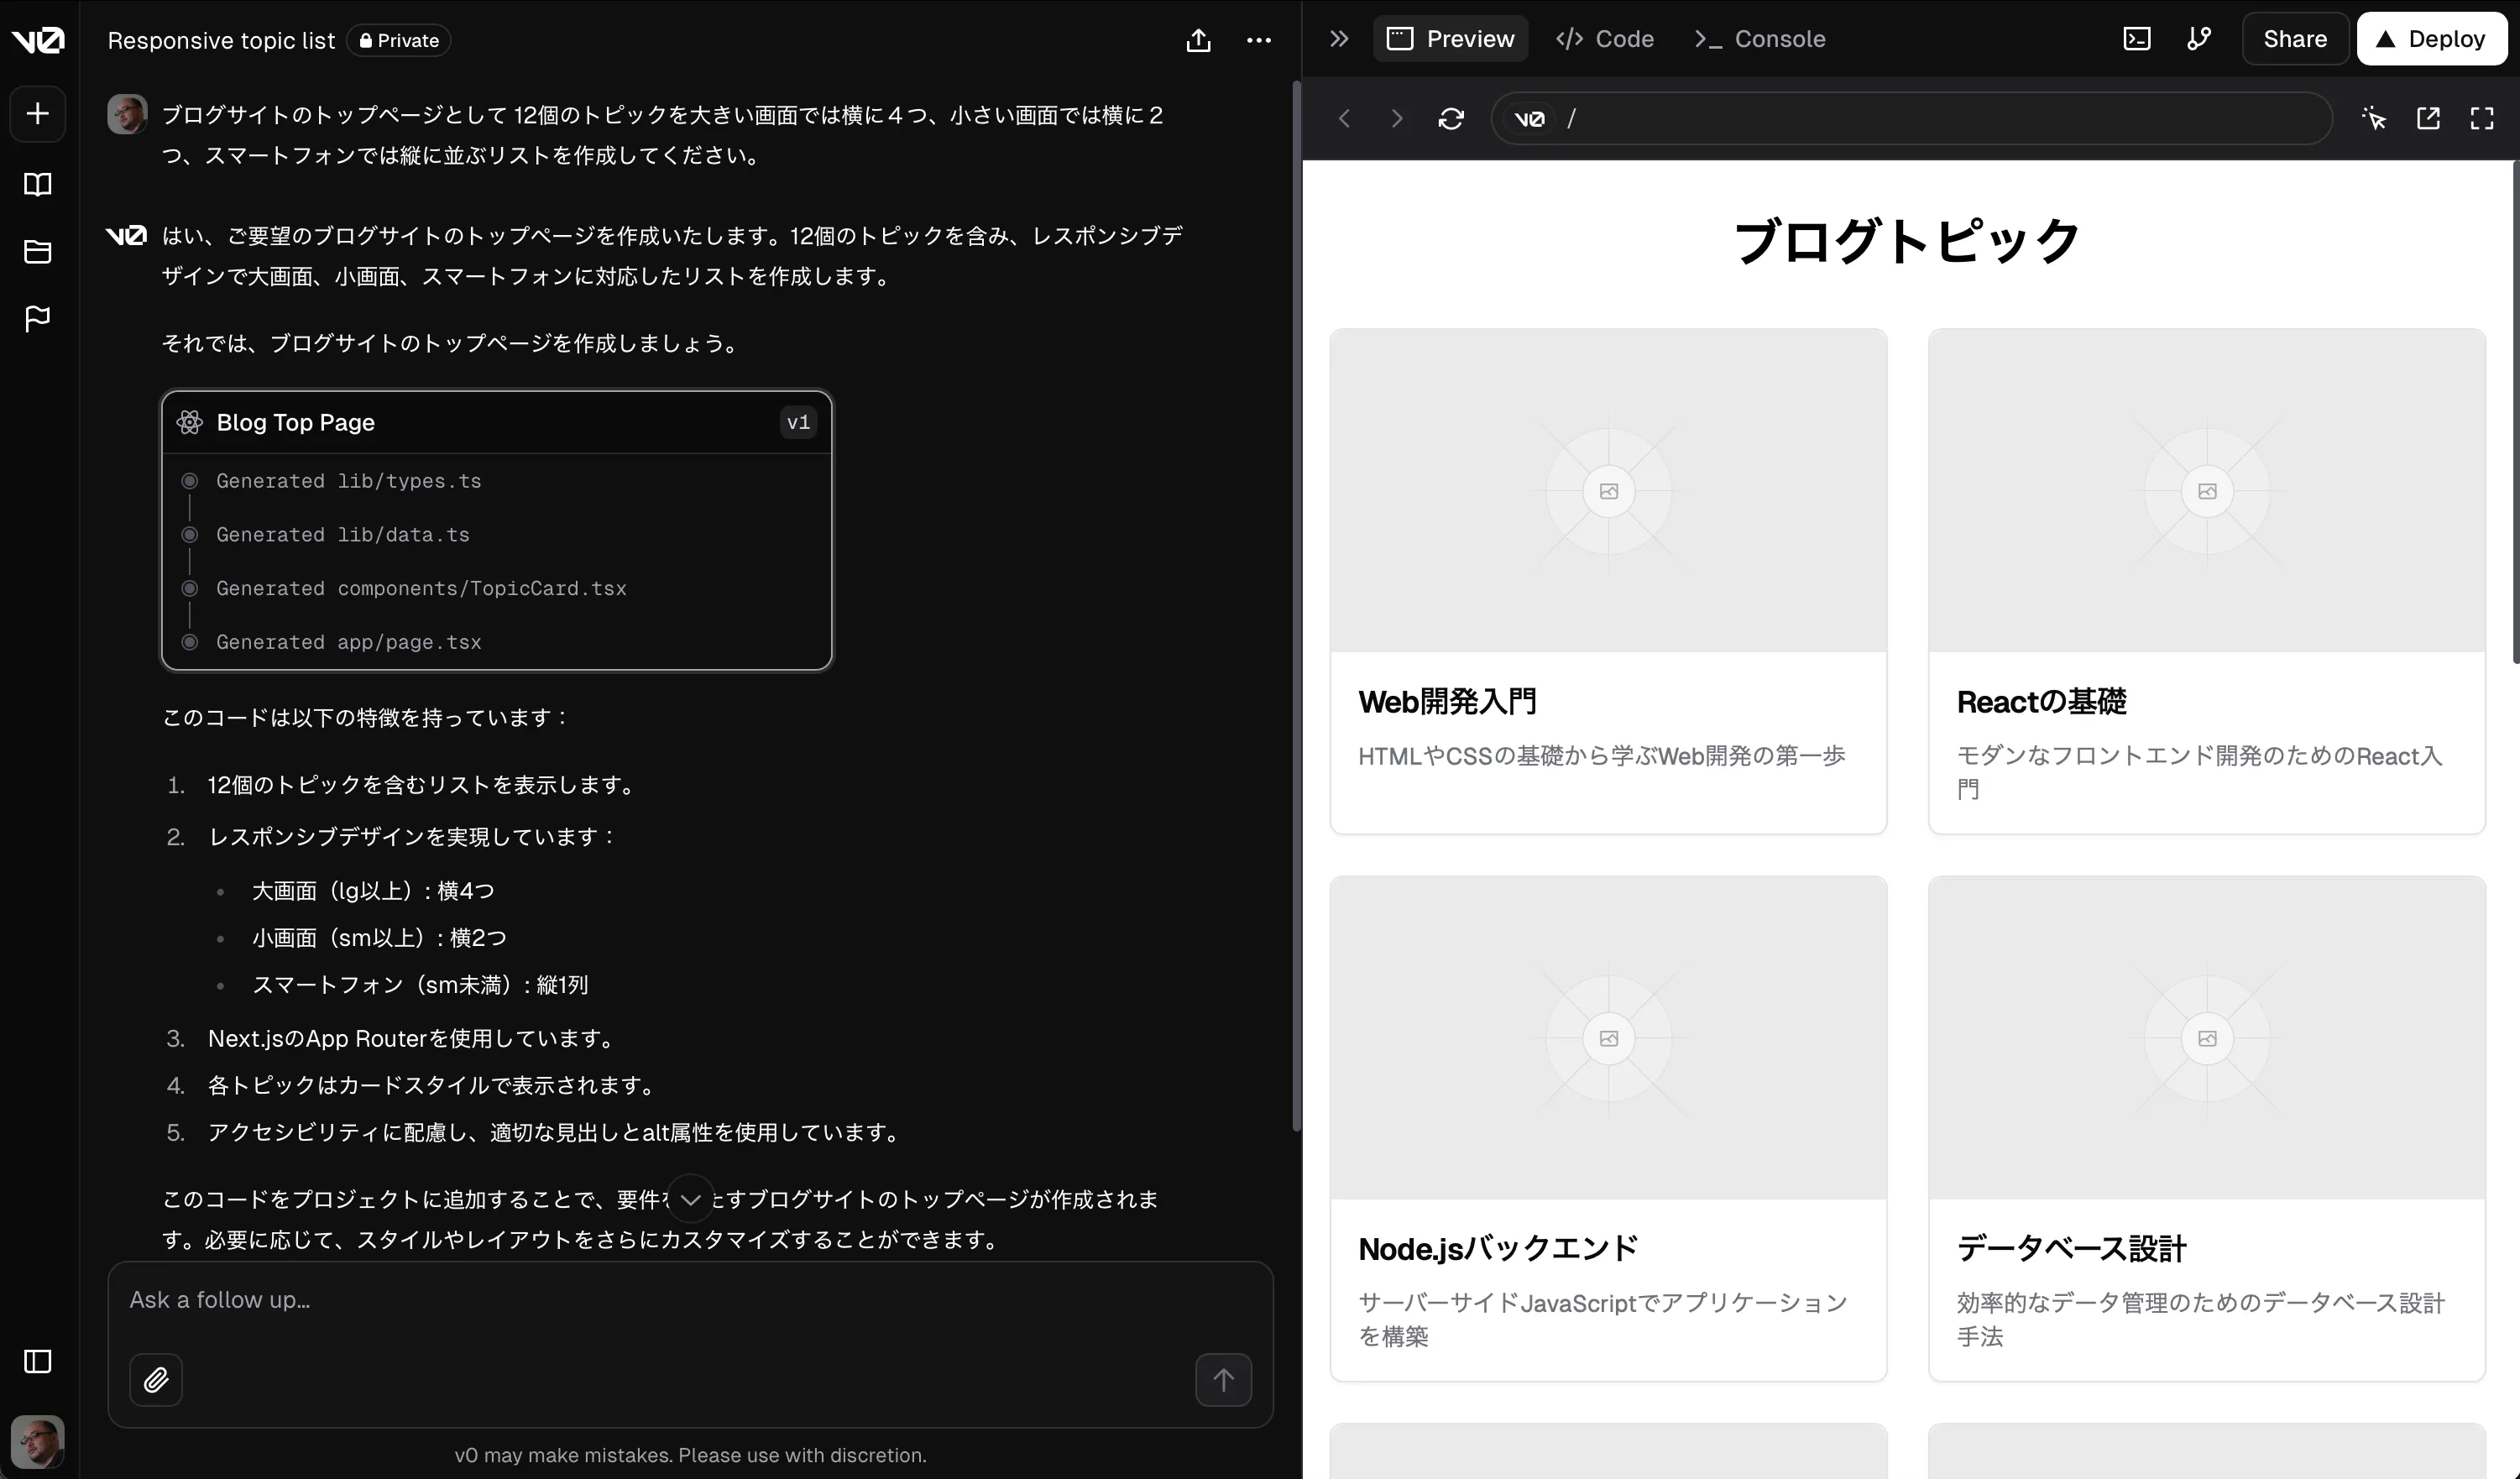Open the v1 version selector
The width and height of the screenshot is (2520, 1479).
pyautogui.click(x=798, y=422)
